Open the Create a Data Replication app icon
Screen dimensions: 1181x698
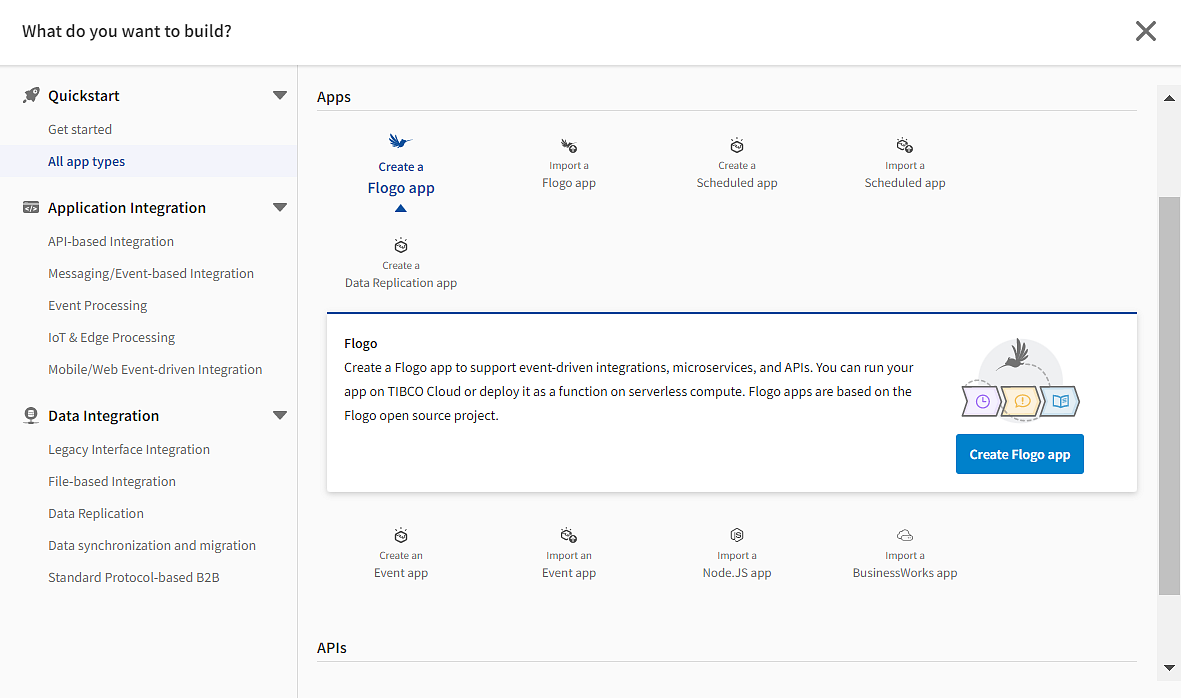coord(401,246)
